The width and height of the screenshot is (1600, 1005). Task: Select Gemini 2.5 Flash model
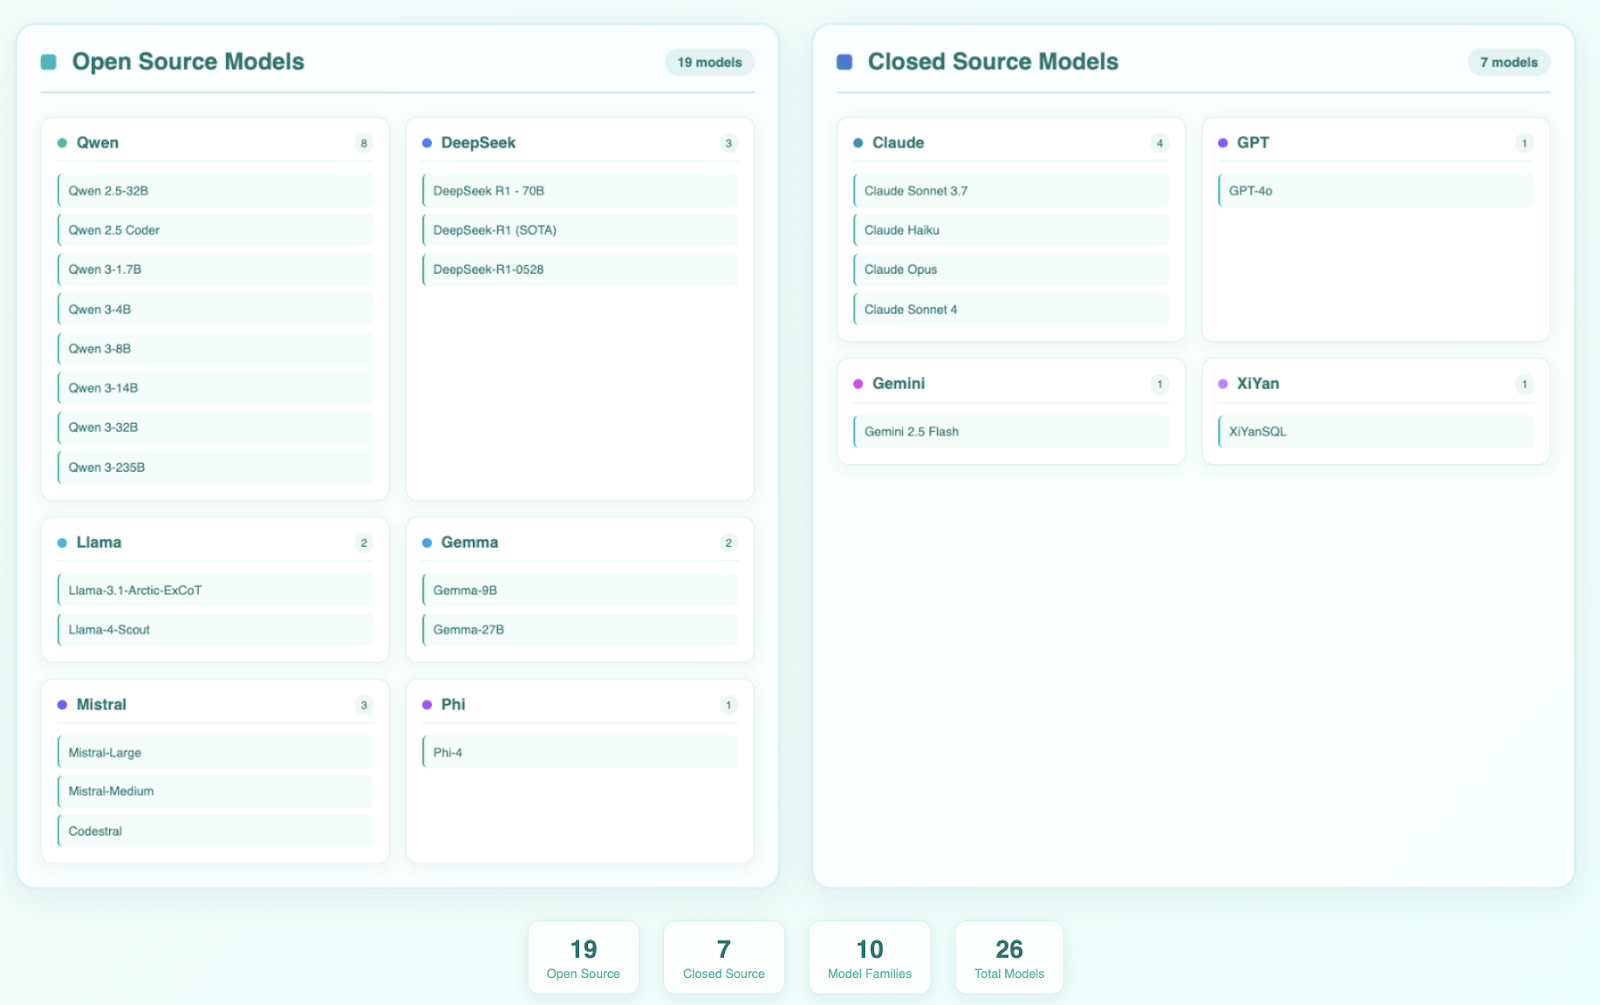(1011, 432)
